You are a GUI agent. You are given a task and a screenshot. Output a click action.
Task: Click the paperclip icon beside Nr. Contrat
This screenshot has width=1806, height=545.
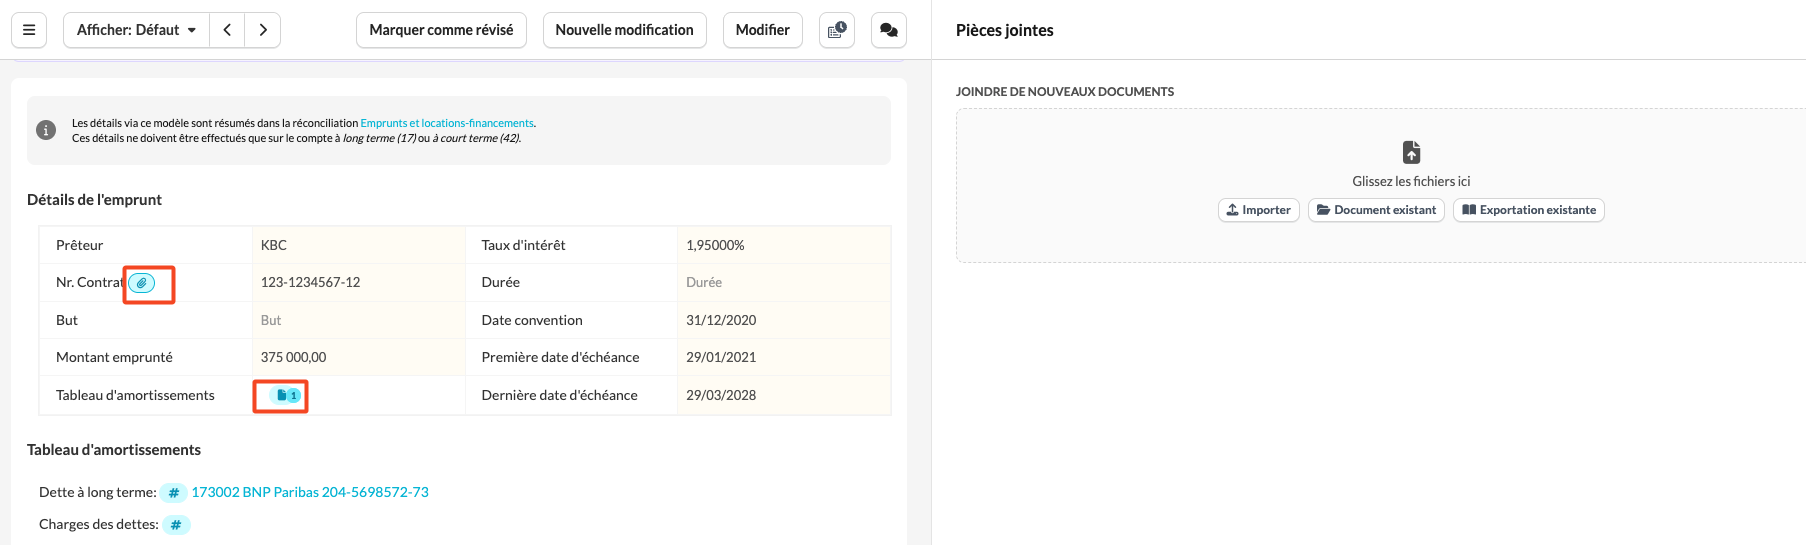tap(142, 283)
